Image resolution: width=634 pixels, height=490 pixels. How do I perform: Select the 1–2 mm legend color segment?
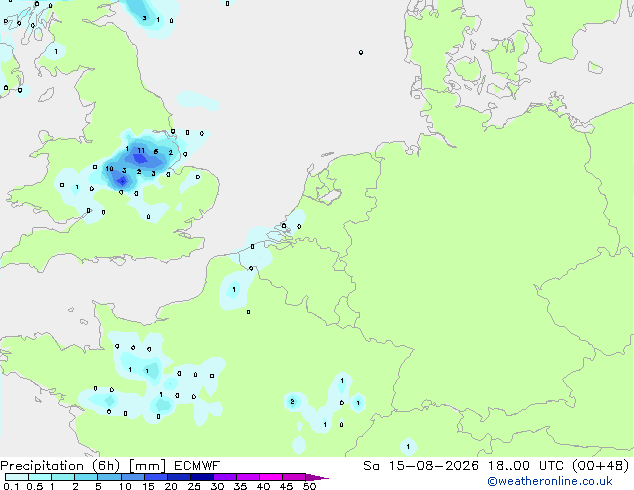63,477
